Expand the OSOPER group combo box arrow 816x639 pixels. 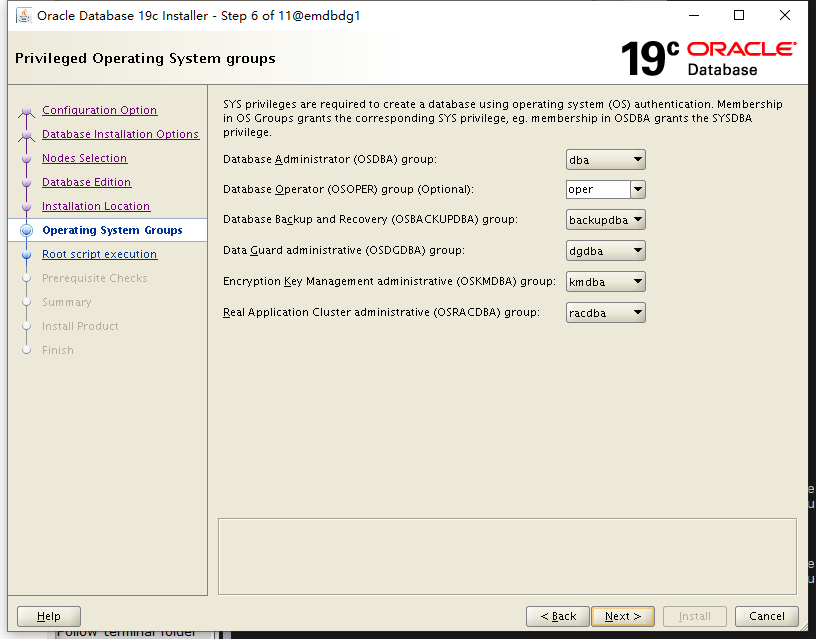[638, 189]
